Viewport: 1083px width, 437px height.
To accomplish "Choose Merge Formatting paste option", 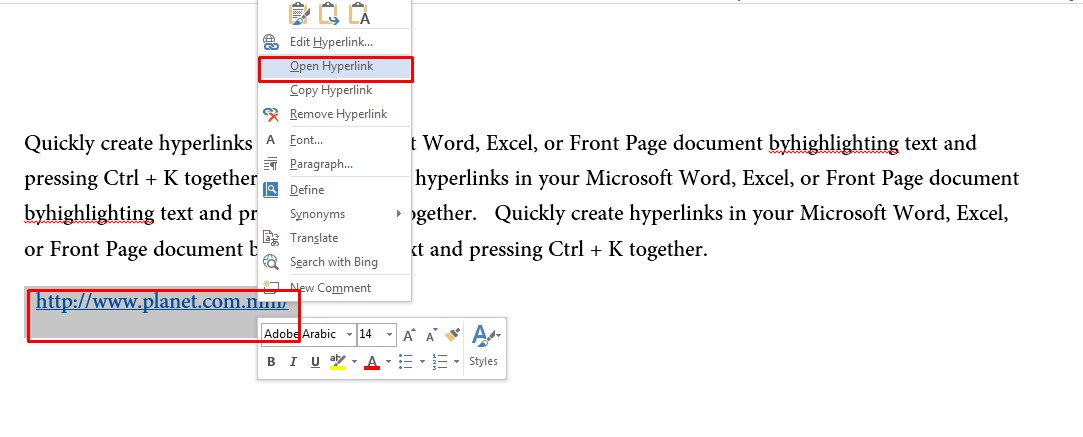I will (x=329, y=14).
